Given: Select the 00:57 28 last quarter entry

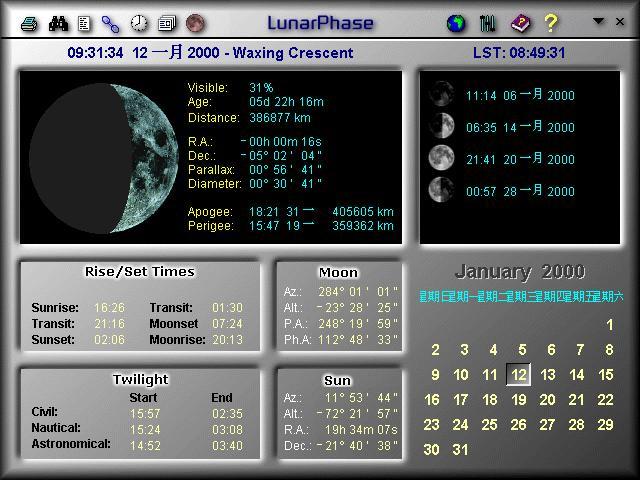Looking at the screenshot, I should (x=520, y=190).
